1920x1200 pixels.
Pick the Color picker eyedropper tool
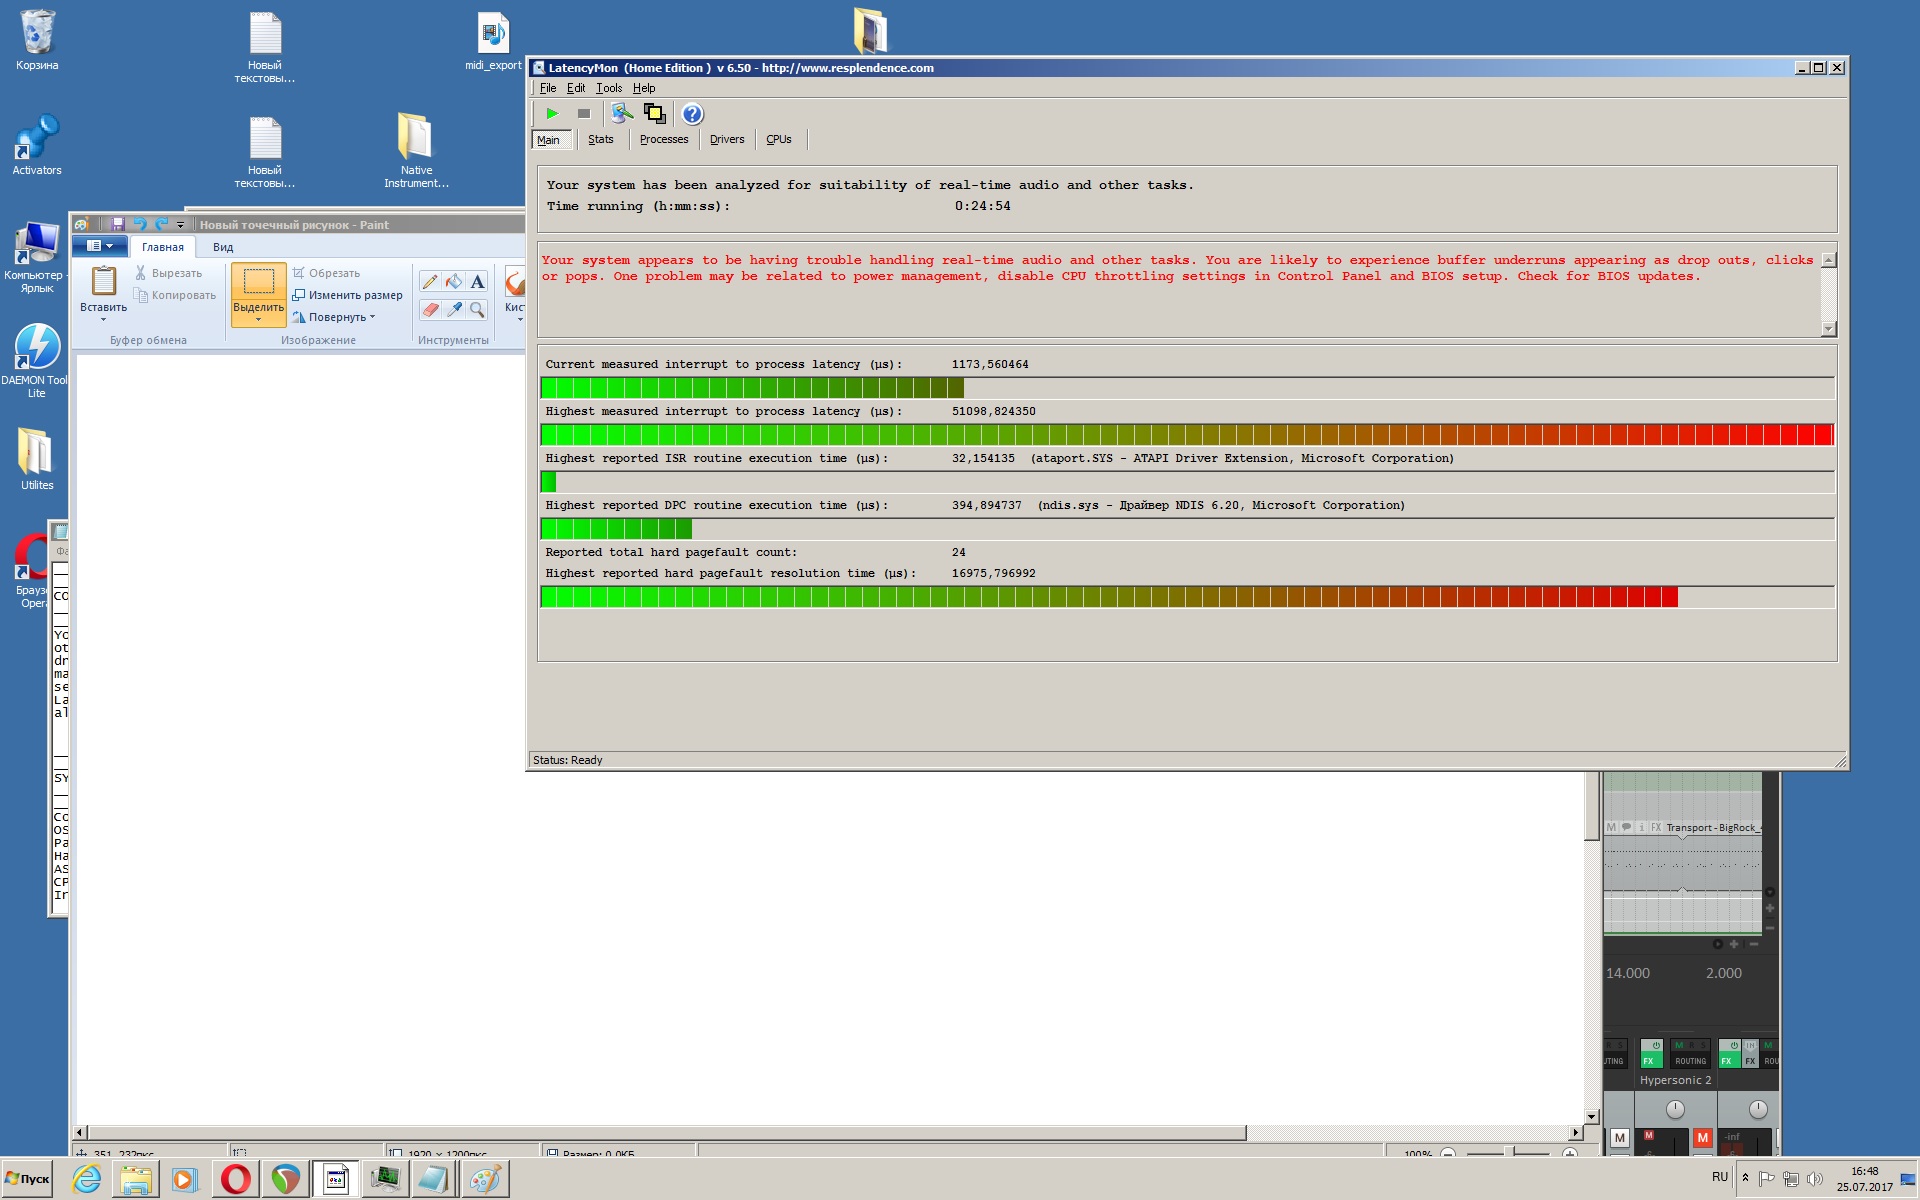pyautogui.click(x=454, y=310)
